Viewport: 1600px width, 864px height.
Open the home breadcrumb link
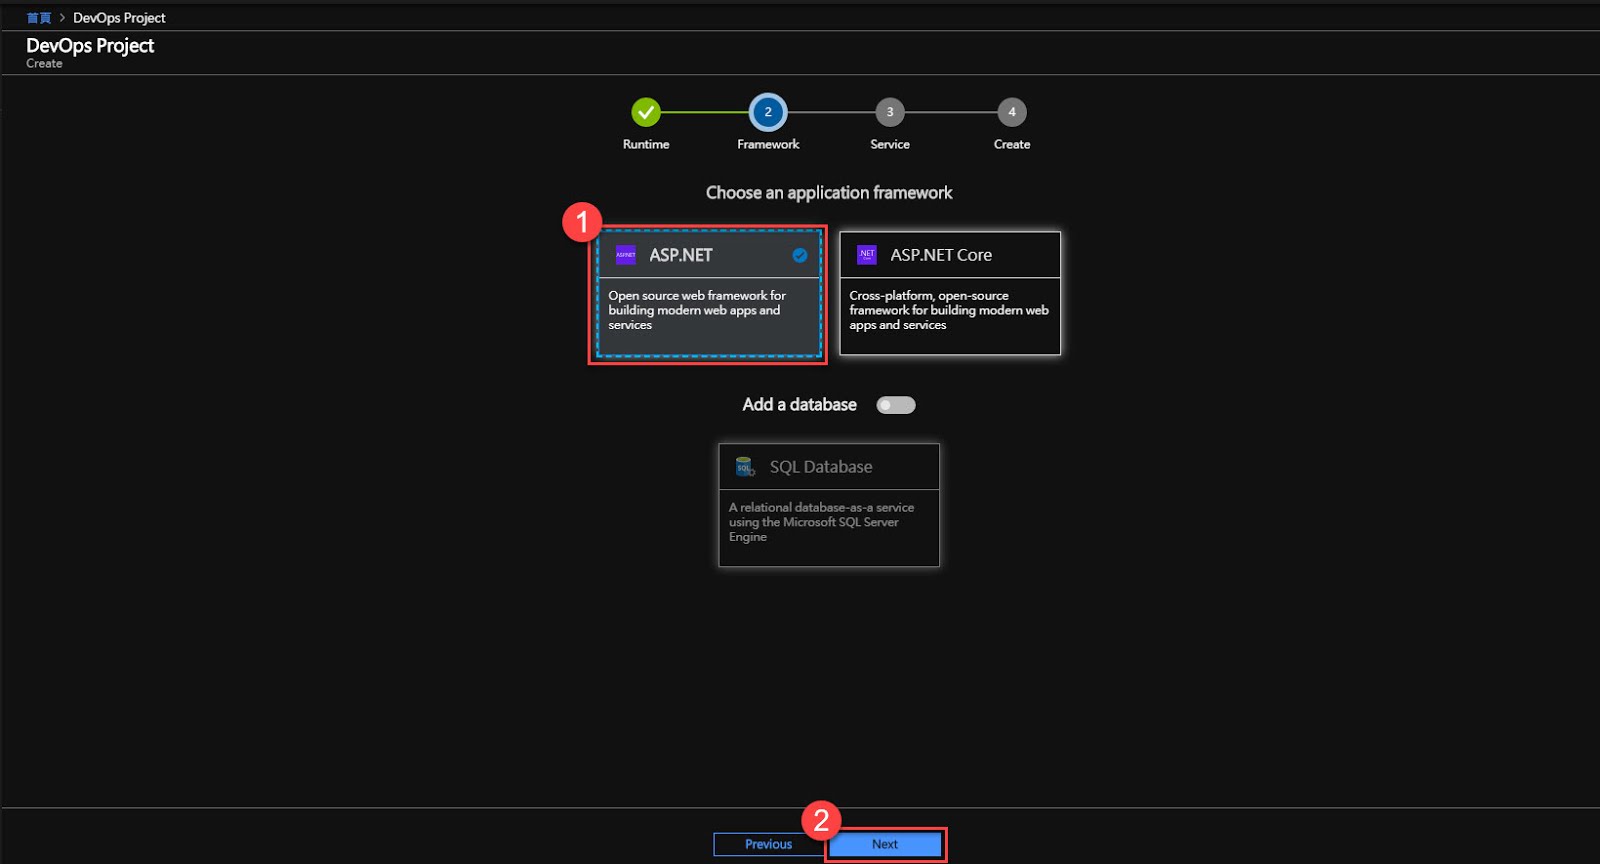click(x=39, y=18)
